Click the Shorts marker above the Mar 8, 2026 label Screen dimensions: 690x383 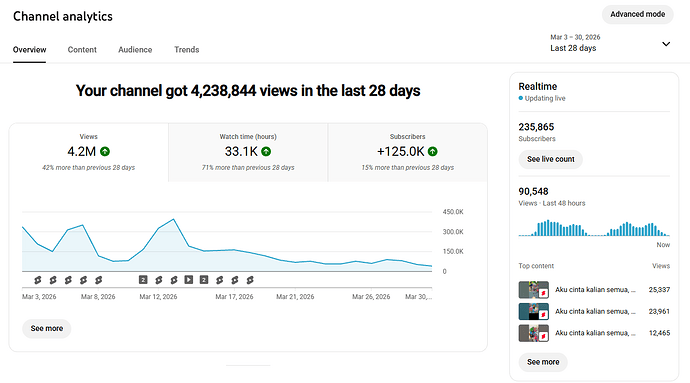coord(99,280)
